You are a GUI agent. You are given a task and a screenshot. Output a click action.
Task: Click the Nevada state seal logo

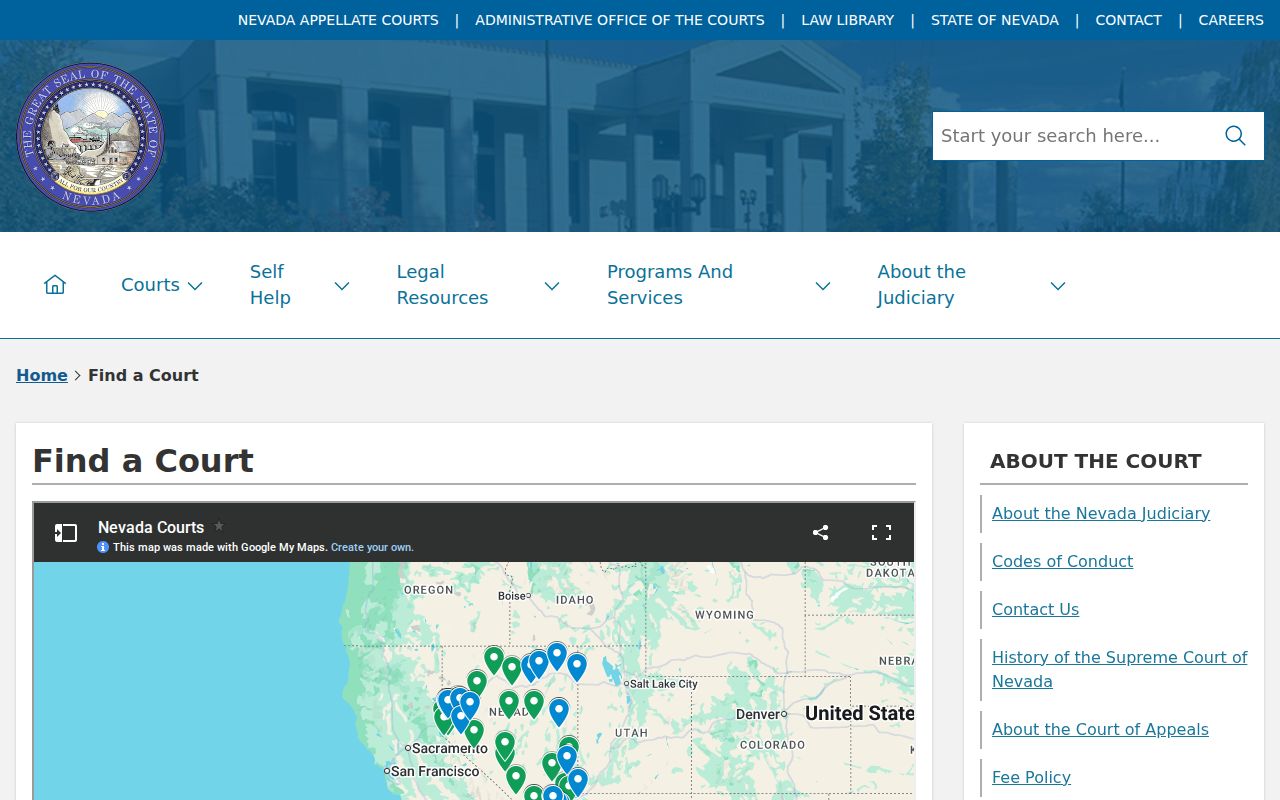coord(90,137)
